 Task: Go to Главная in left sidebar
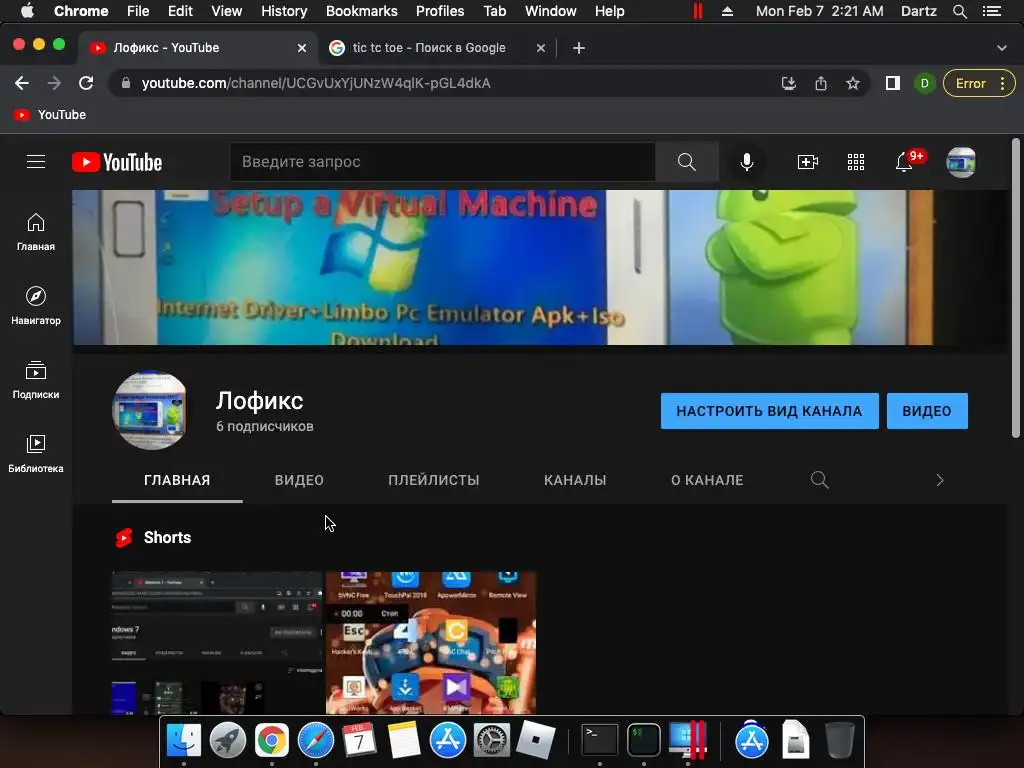[36, 232]
